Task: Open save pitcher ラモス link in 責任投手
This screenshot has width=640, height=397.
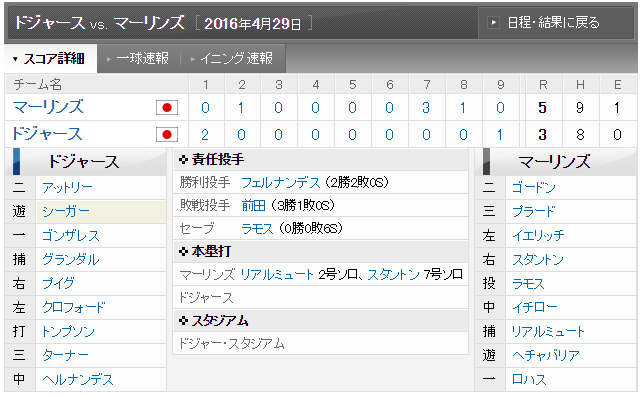Action: 257,228
